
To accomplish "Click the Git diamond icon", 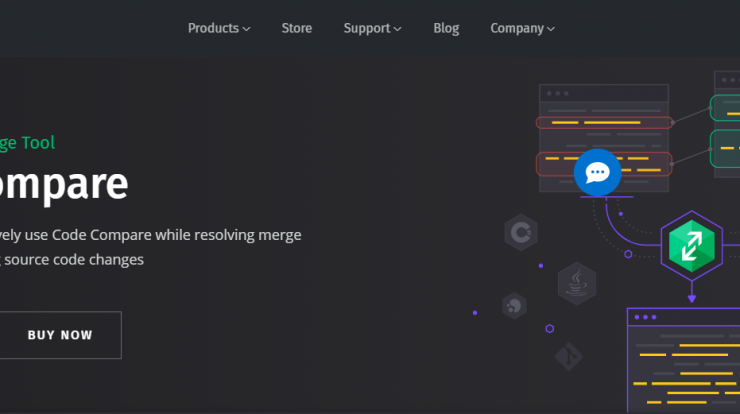I will pos(569,356).
